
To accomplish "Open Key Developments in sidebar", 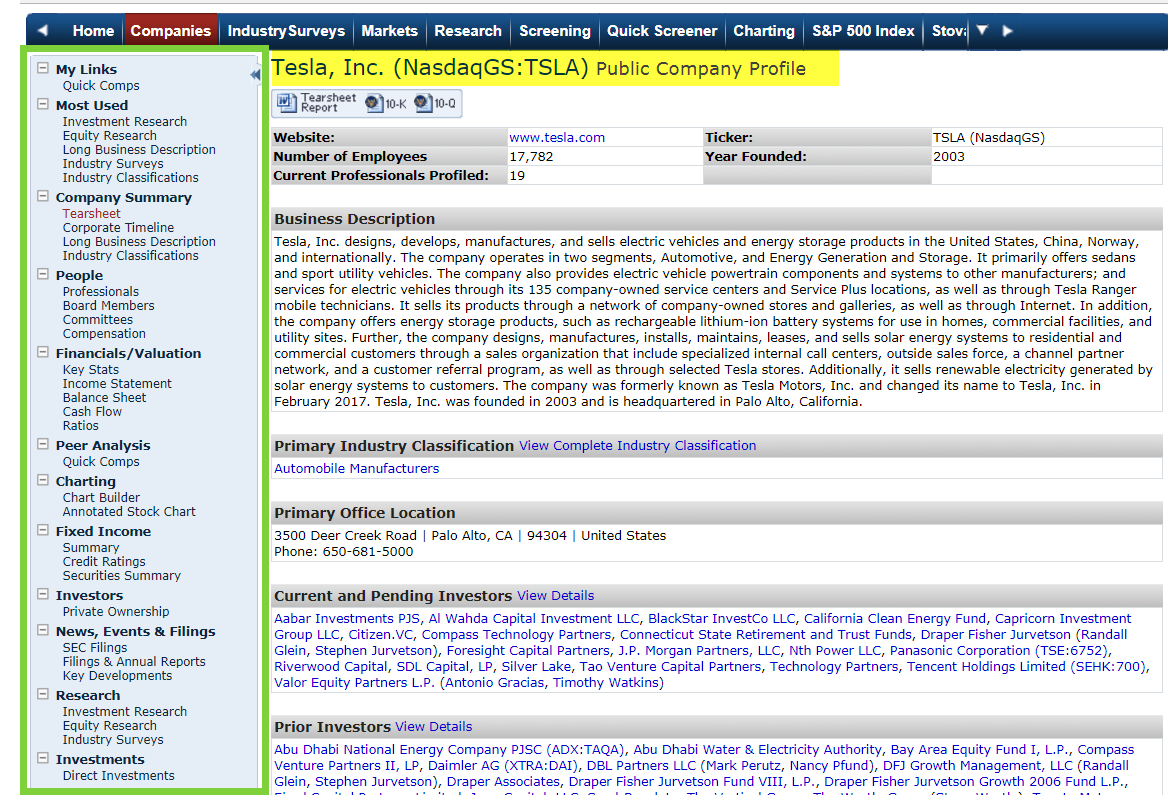I will click(117, 677).
